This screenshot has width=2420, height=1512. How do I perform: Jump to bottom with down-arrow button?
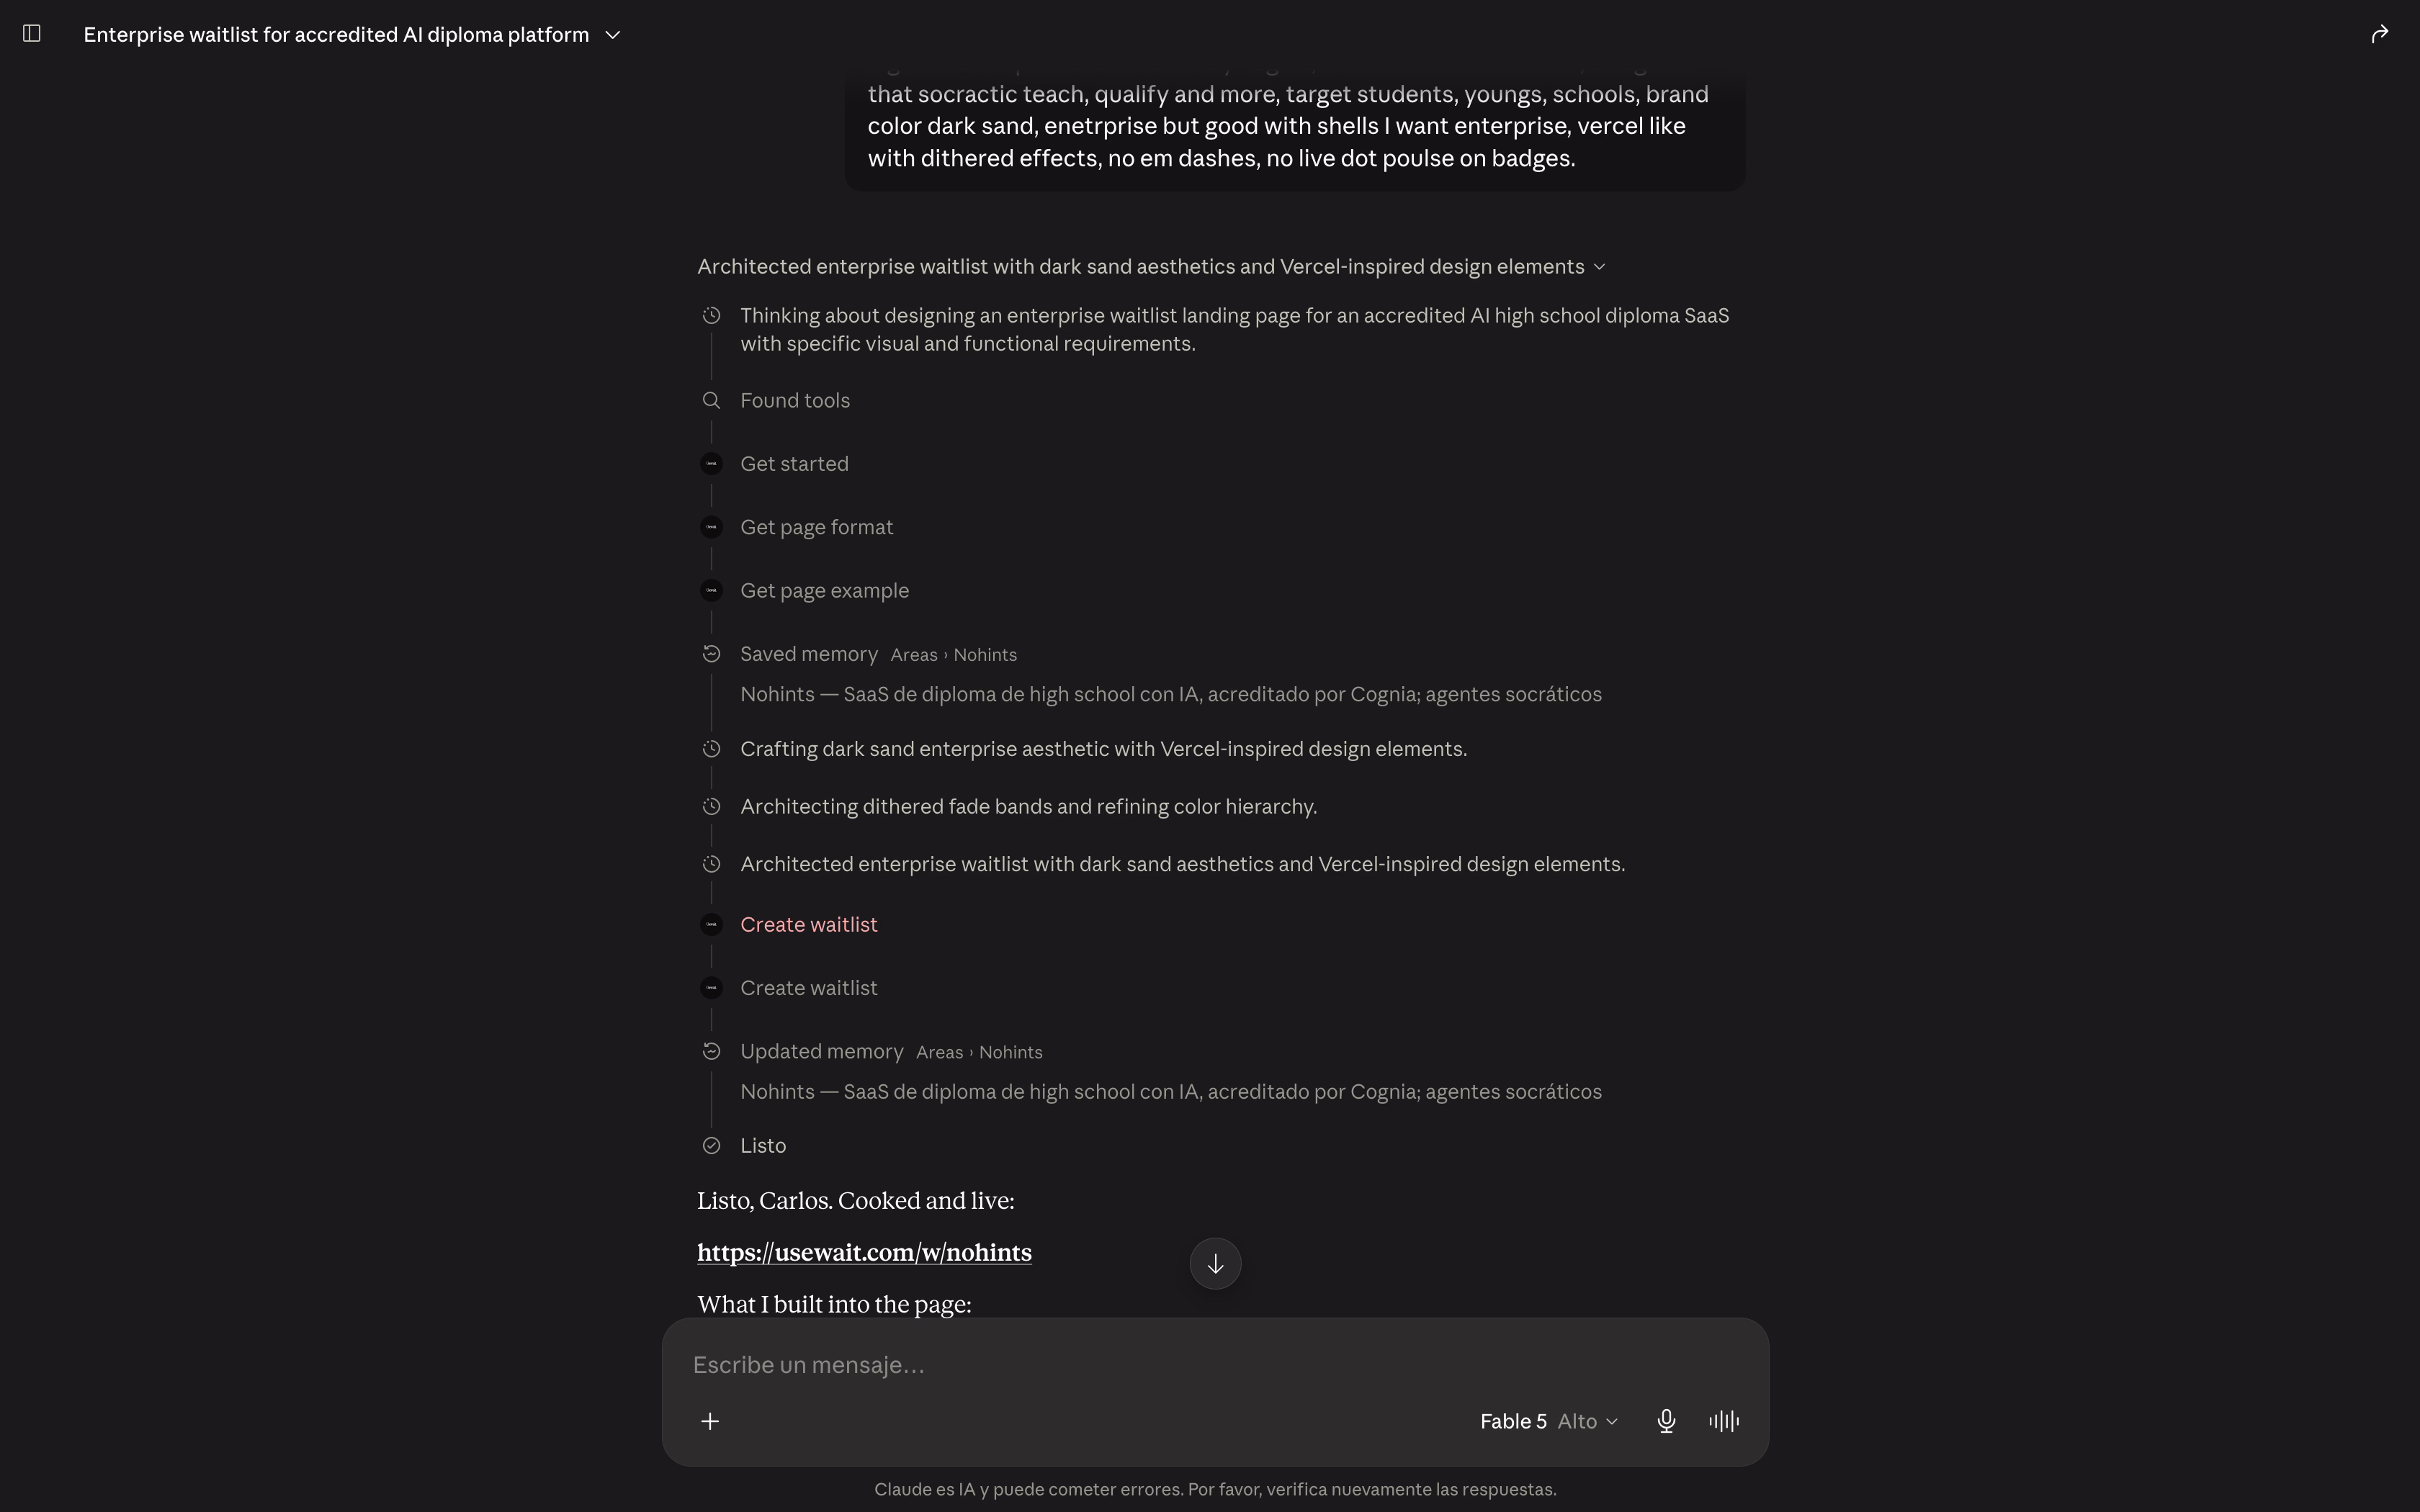[x=1215, y=1264]
